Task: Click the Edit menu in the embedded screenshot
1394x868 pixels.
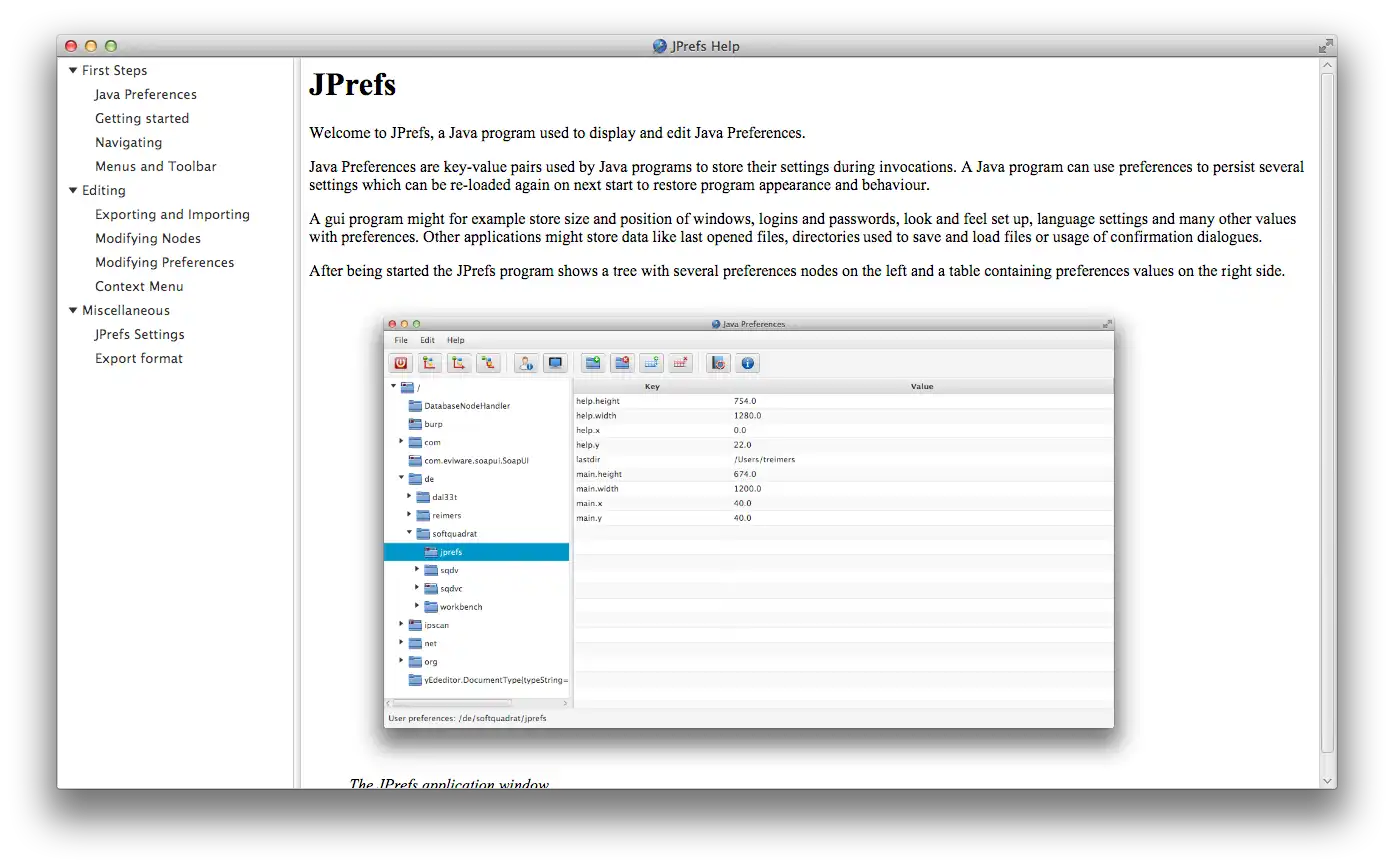Action: [x=427, y=340]
